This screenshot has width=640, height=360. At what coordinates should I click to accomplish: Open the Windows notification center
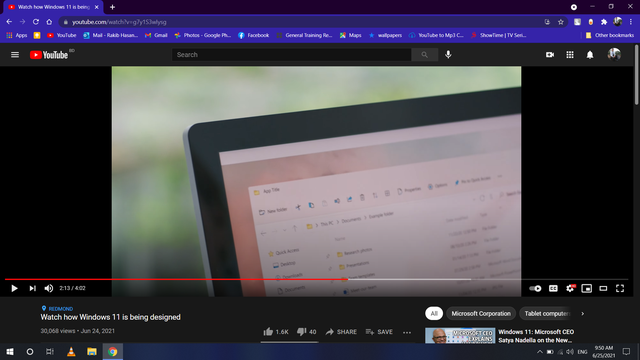tap(626, 351)
